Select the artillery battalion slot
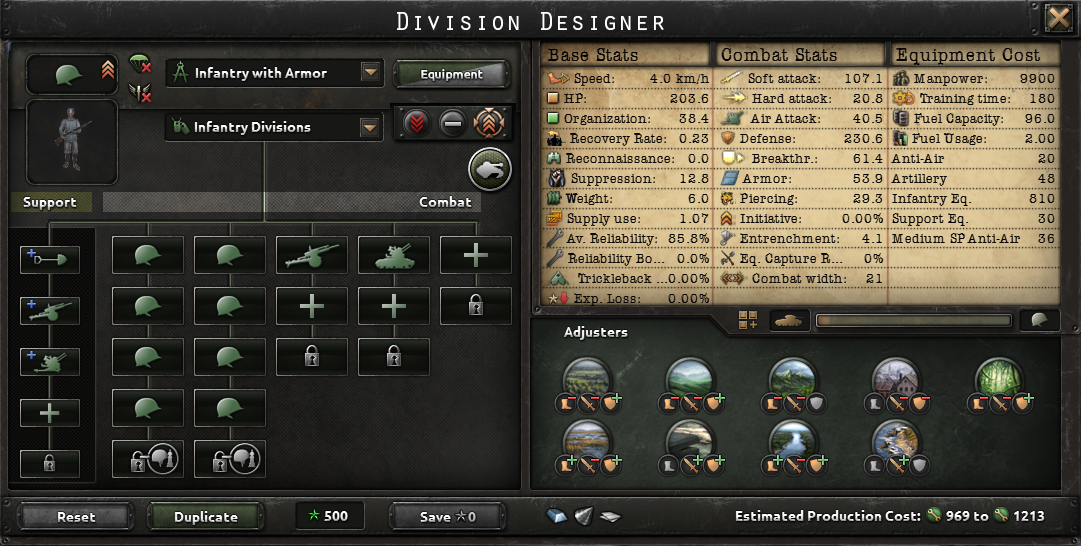Image resolution: width=1081 pixels, height=546 pixels. [312, 255]
